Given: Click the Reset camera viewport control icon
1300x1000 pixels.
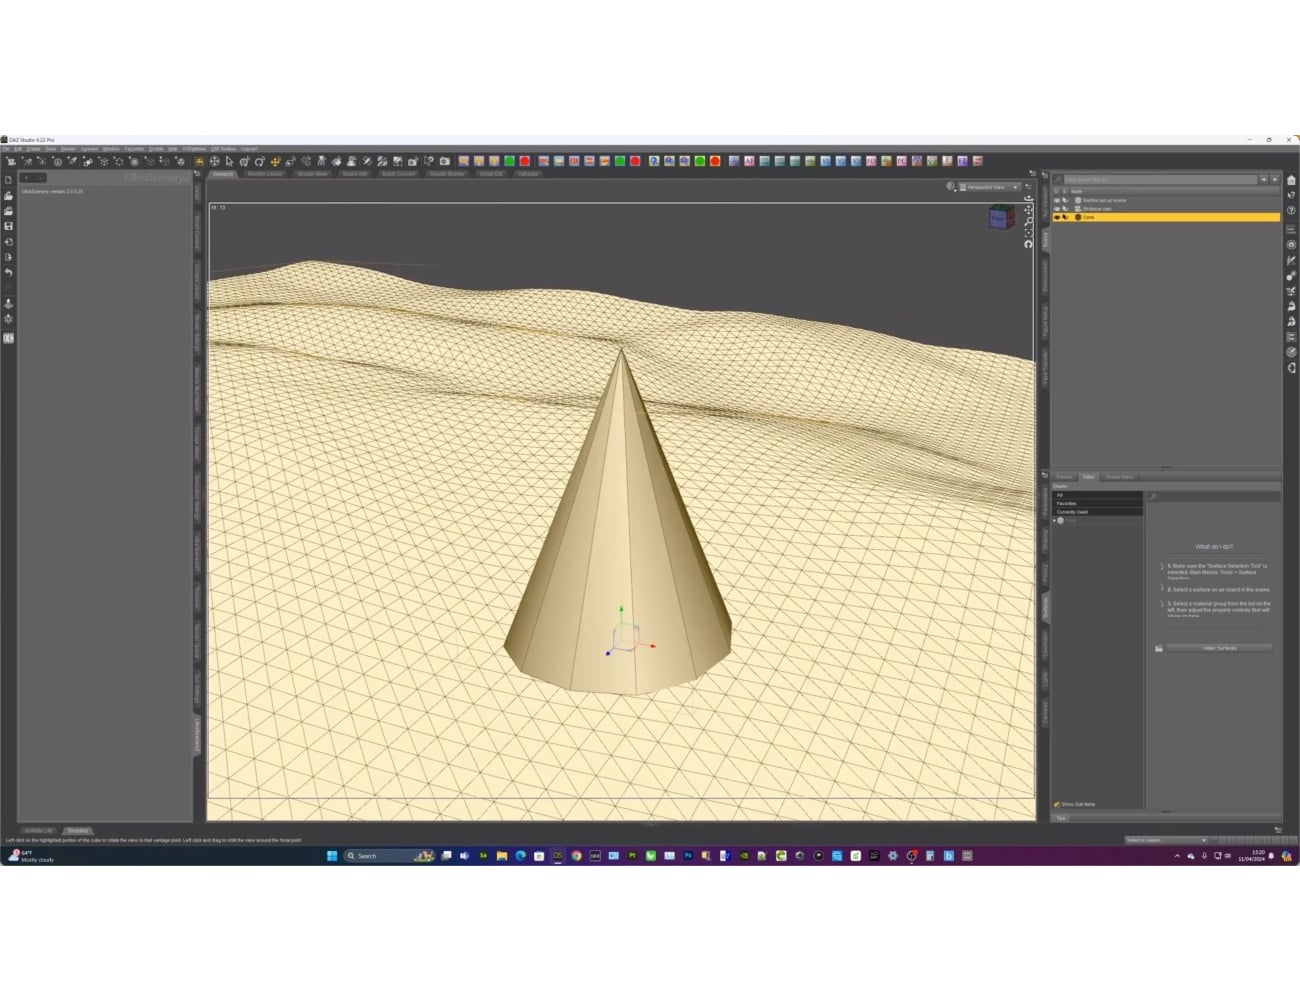Looking at the screenshot, I should 1028,244.
